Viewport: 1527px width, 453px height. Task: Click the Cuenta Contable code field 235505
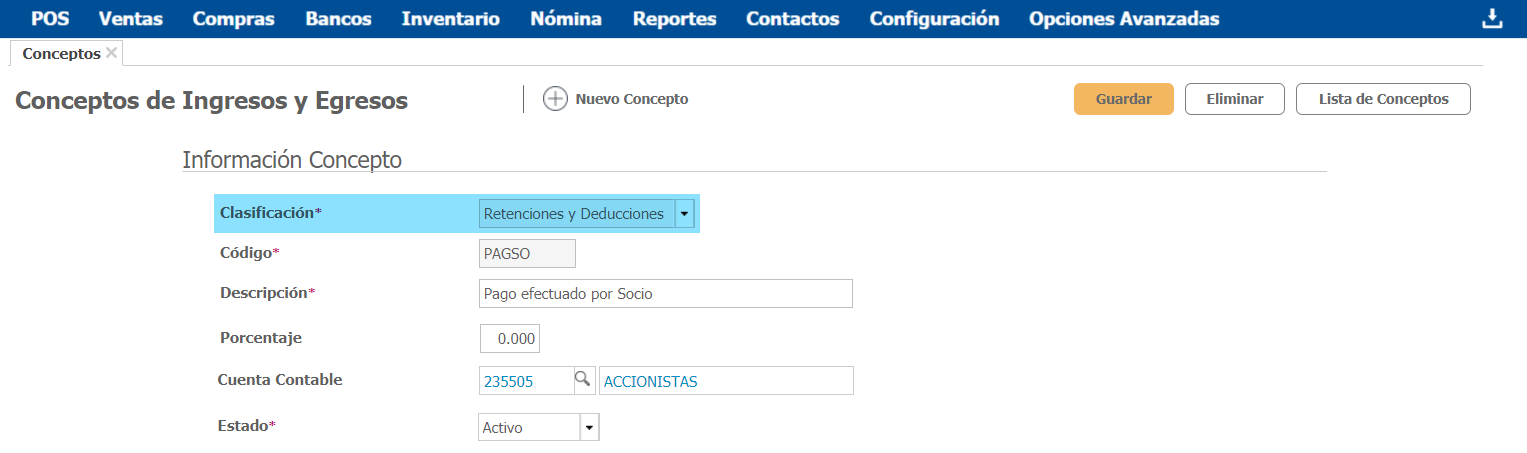[x=525, y=381]
